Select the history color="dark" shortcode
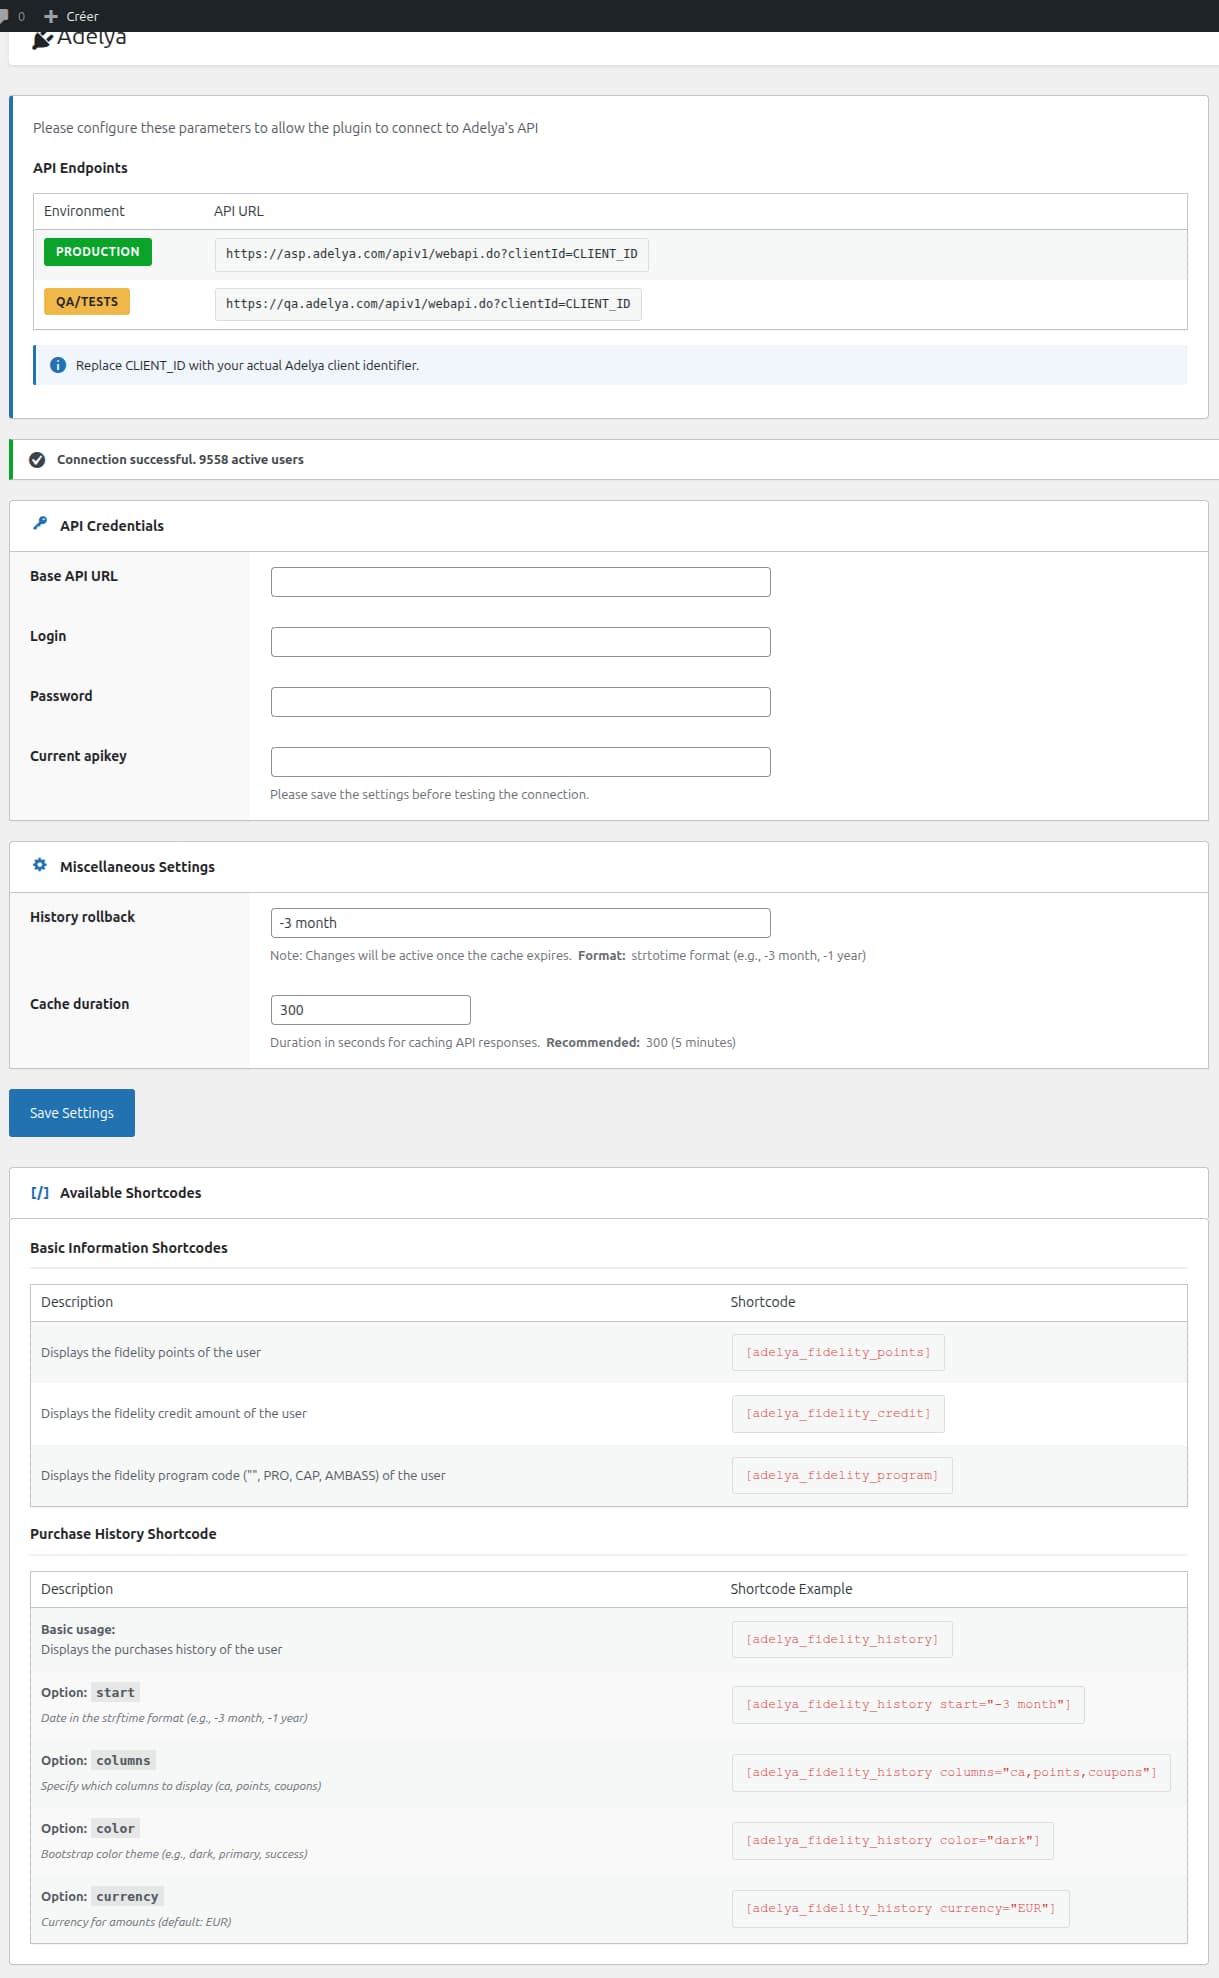 893,1841
